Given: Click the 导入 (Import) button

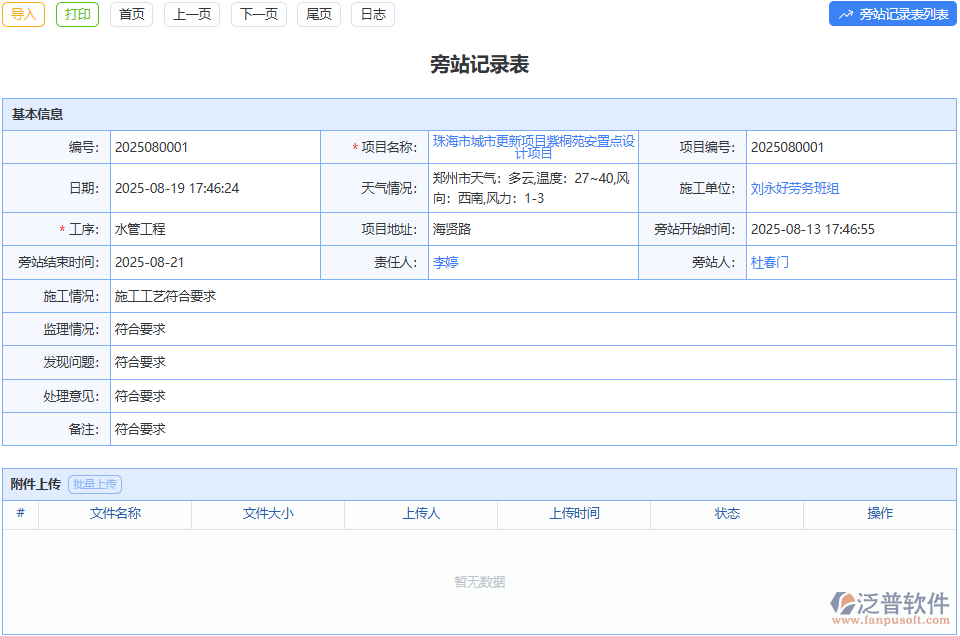Looking at the screenshot, I should 24,15.
